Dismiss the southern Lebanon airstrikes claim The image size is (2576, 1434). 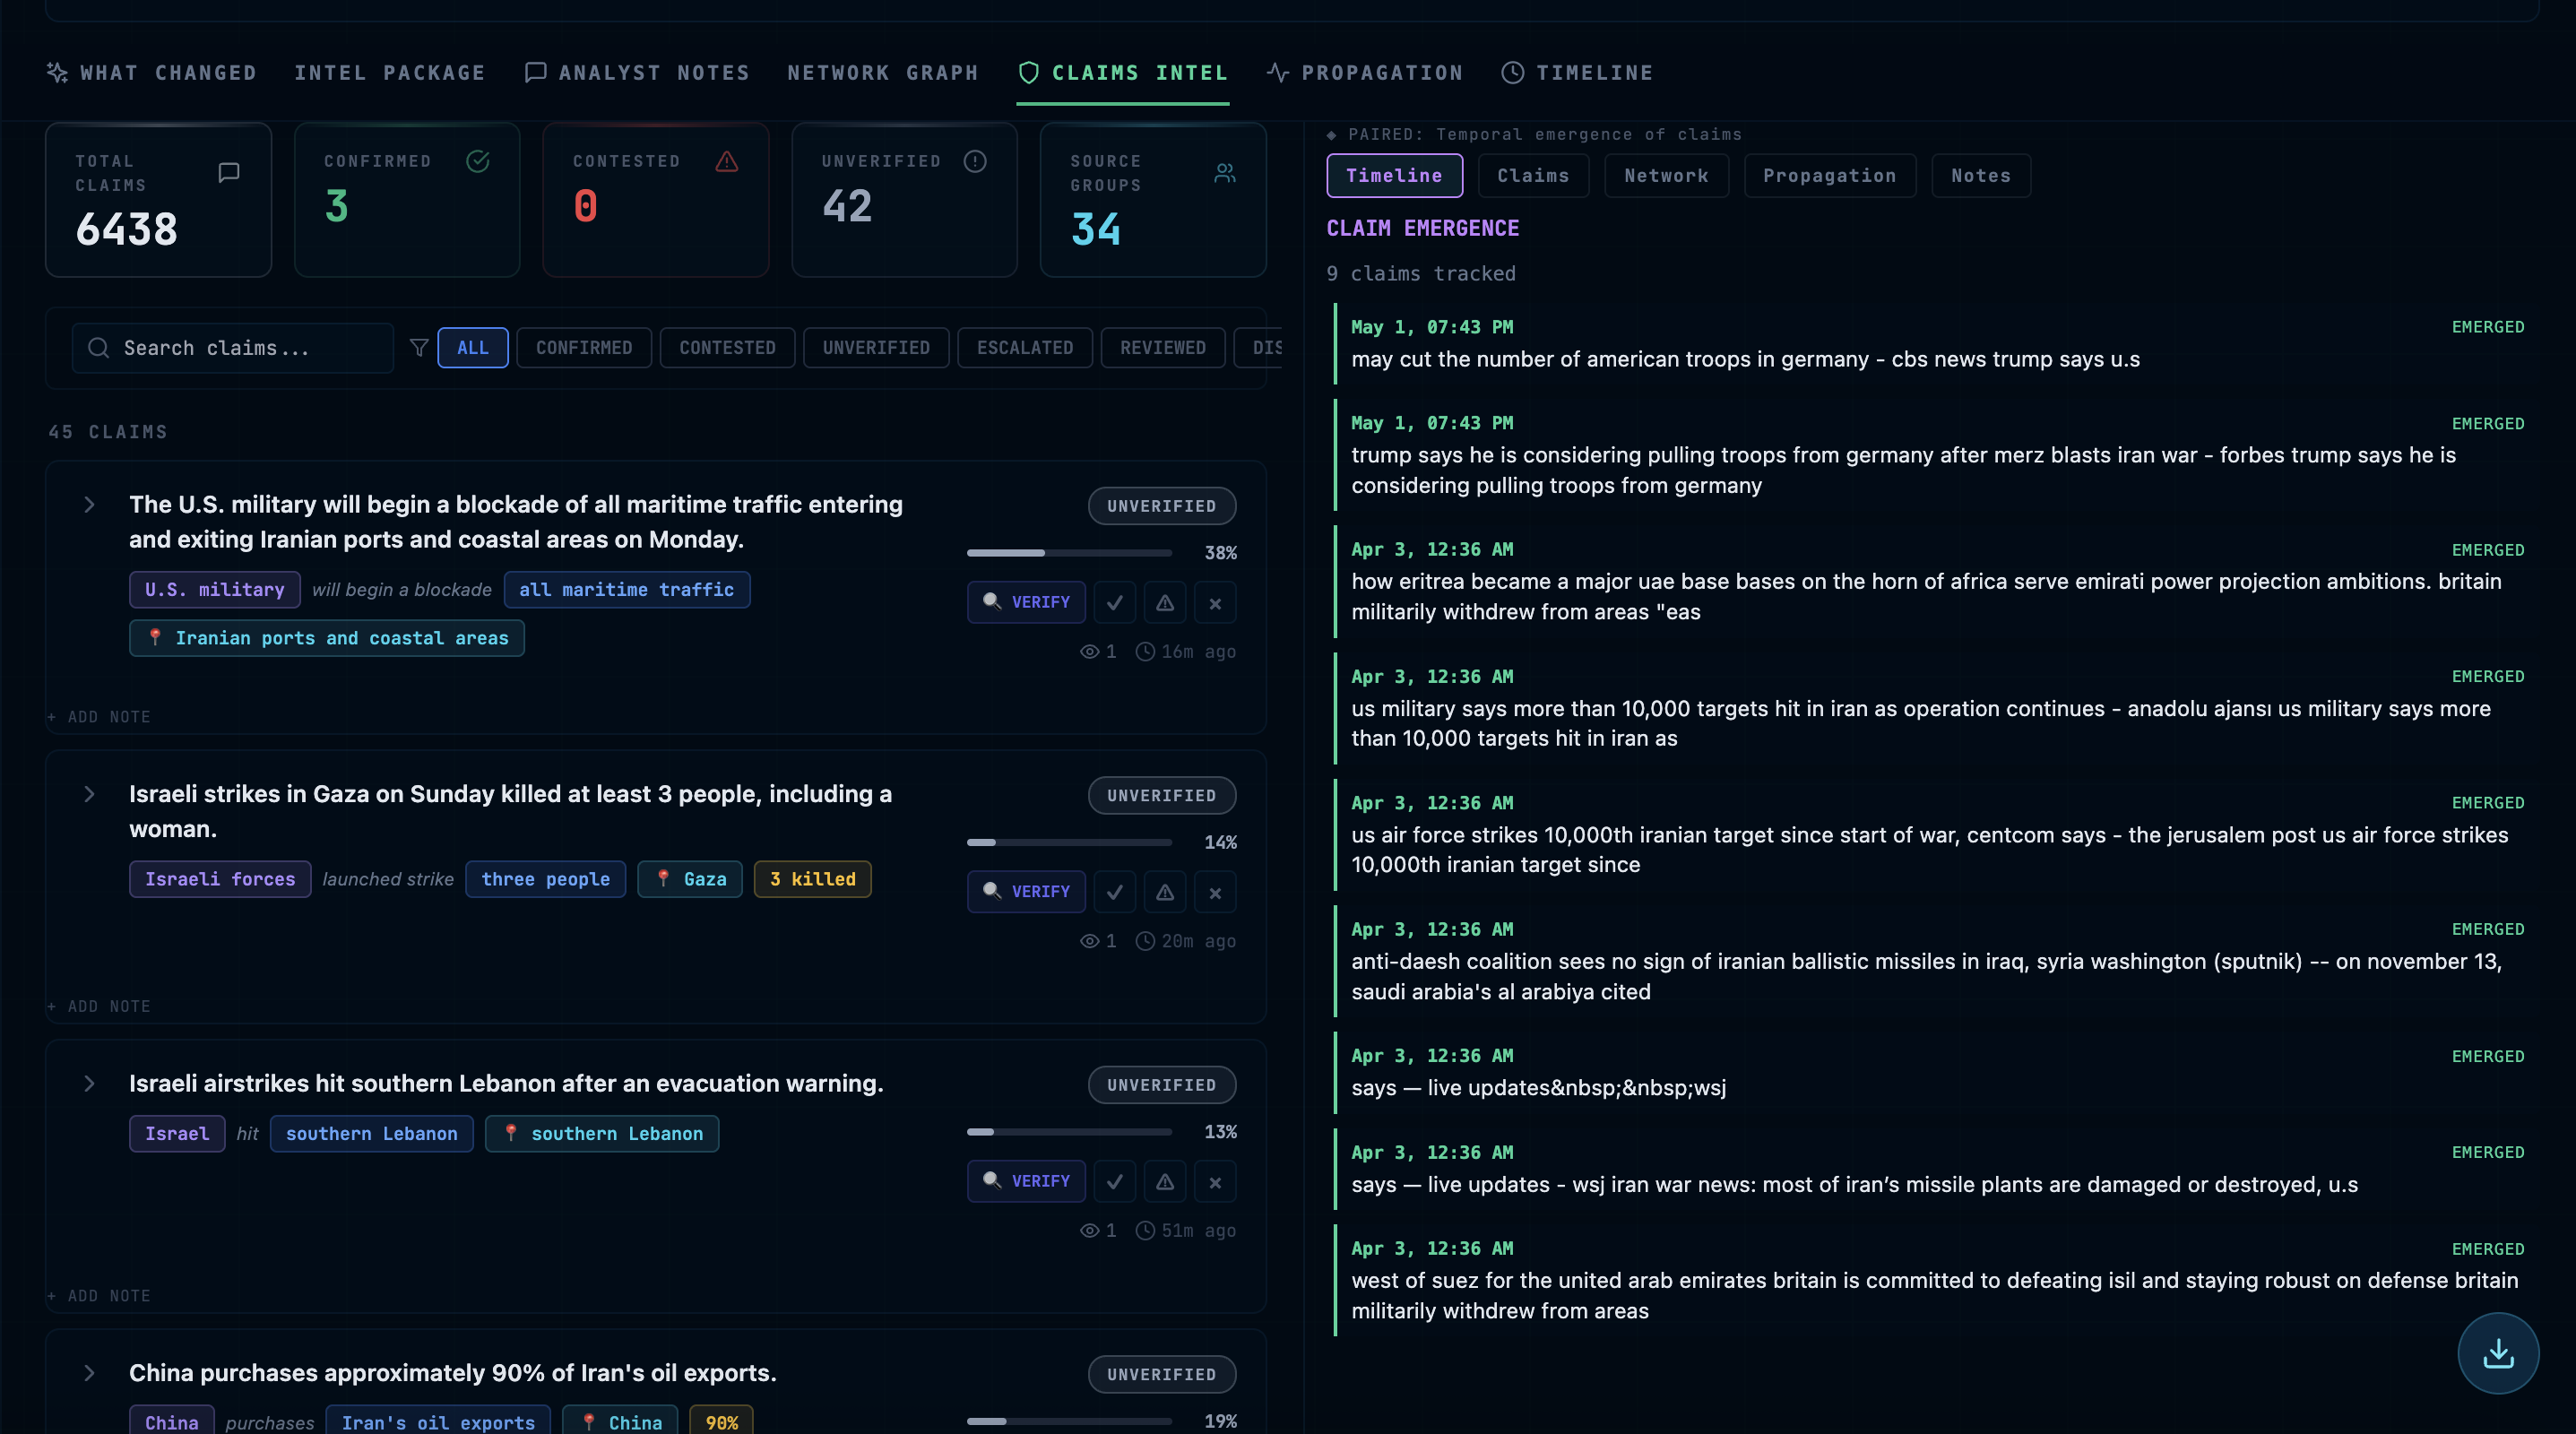pyautogui.click(x=1215, y=1181)
